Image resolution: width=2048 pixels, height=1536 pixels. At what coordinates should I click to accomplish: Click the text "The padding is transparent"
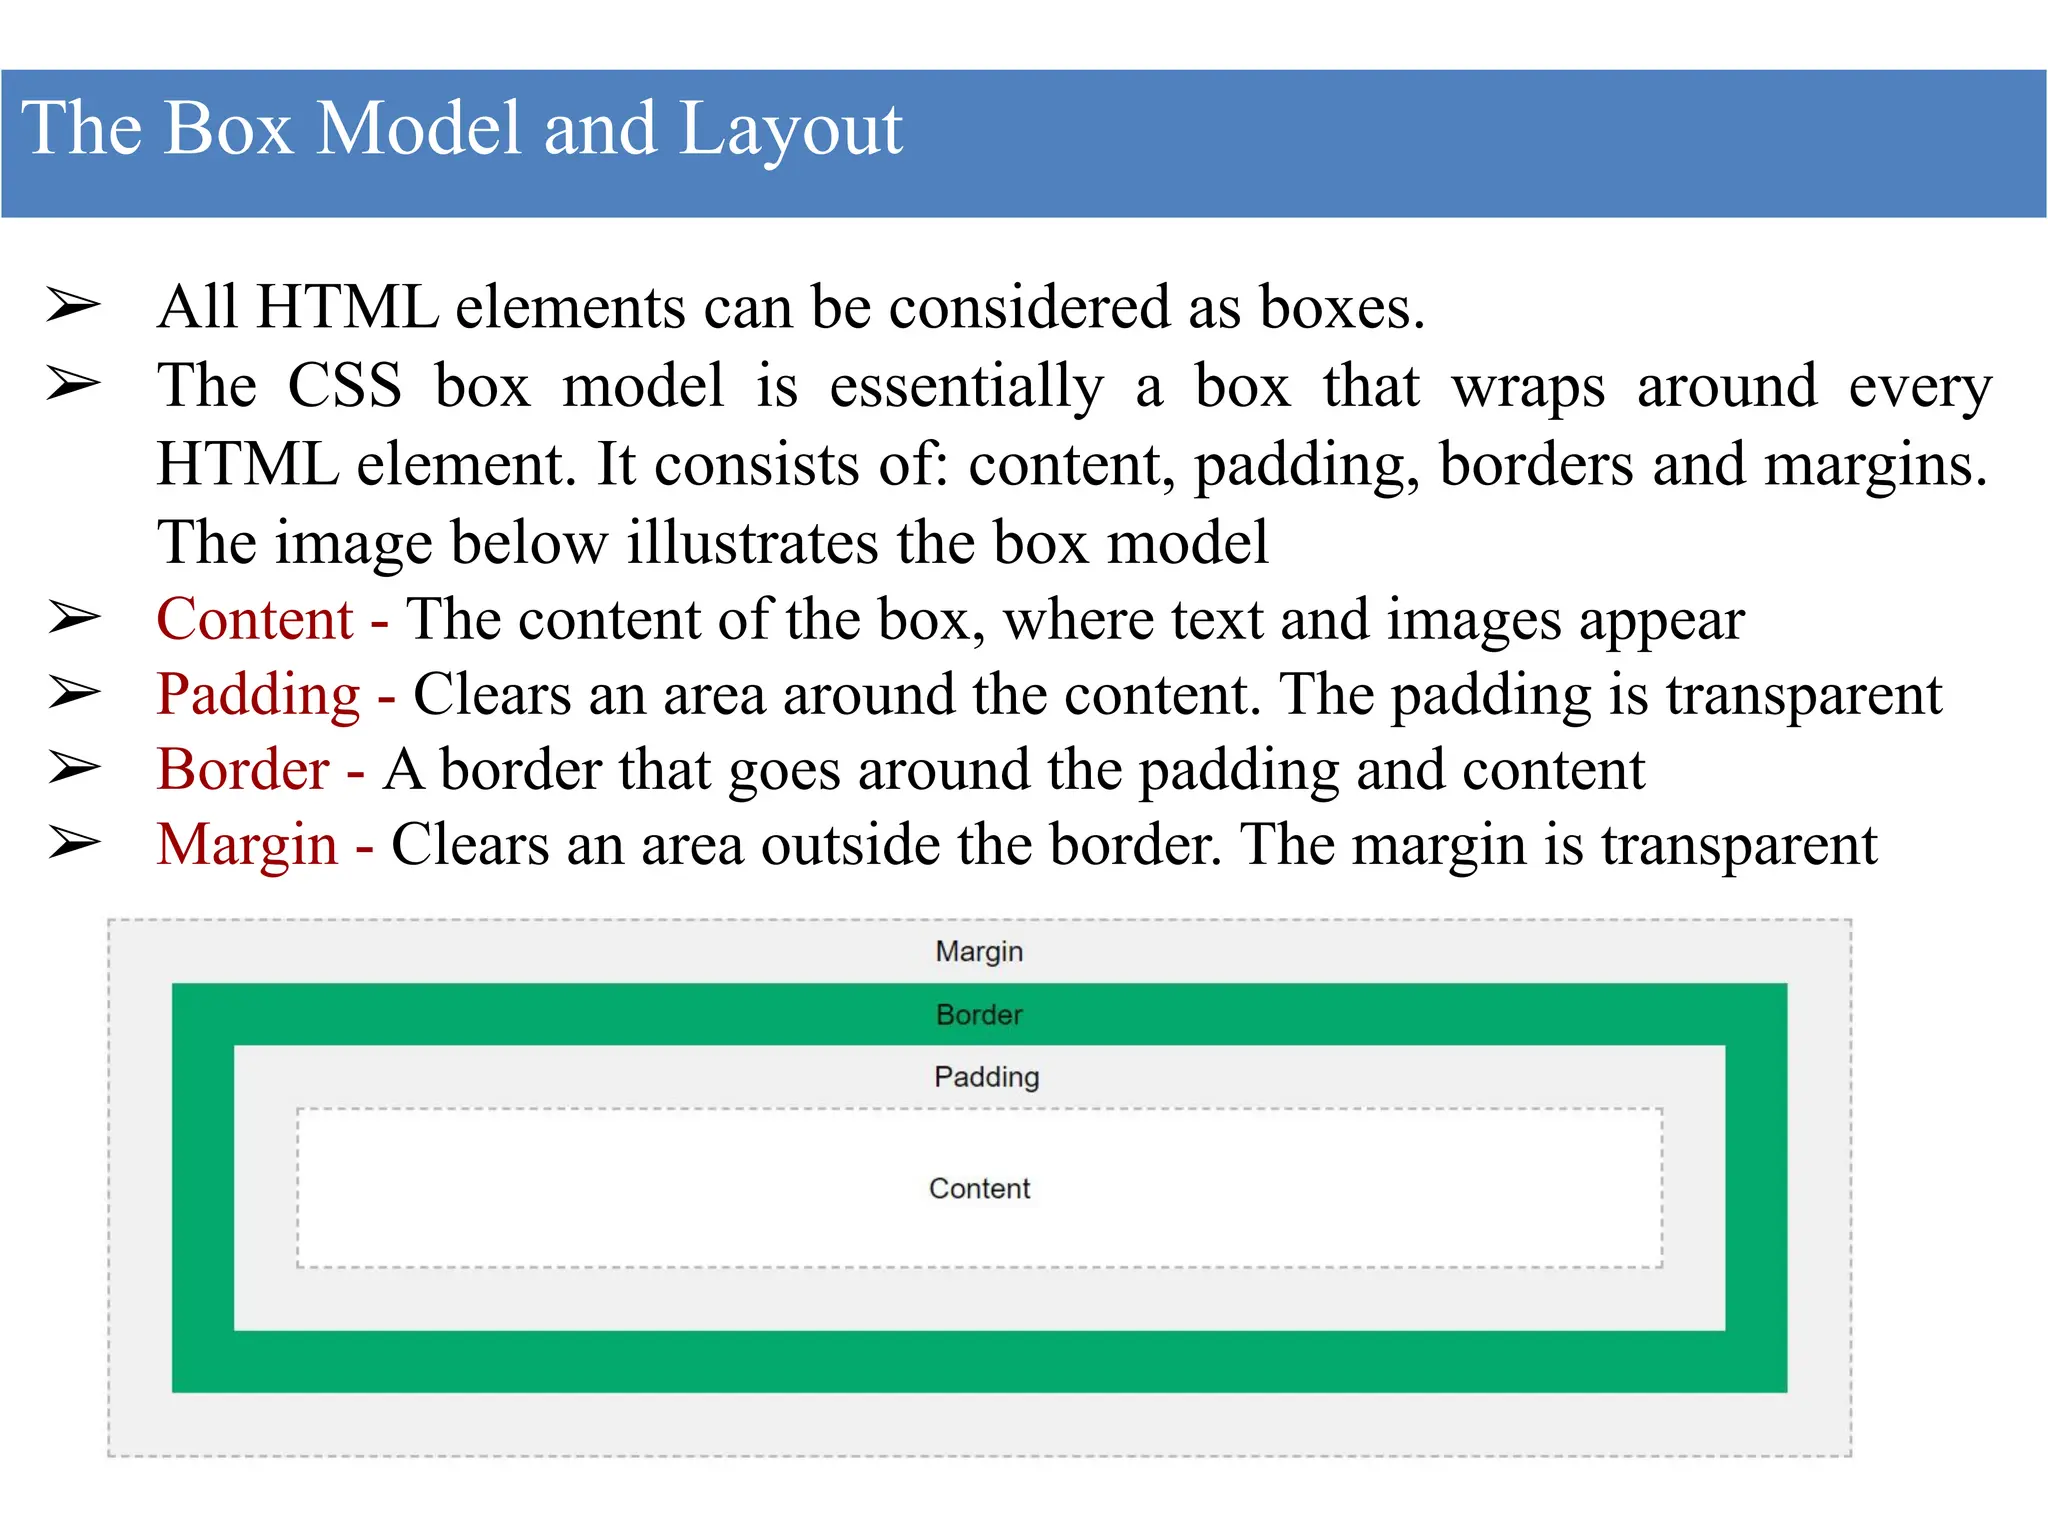[x=1611, y=696]
